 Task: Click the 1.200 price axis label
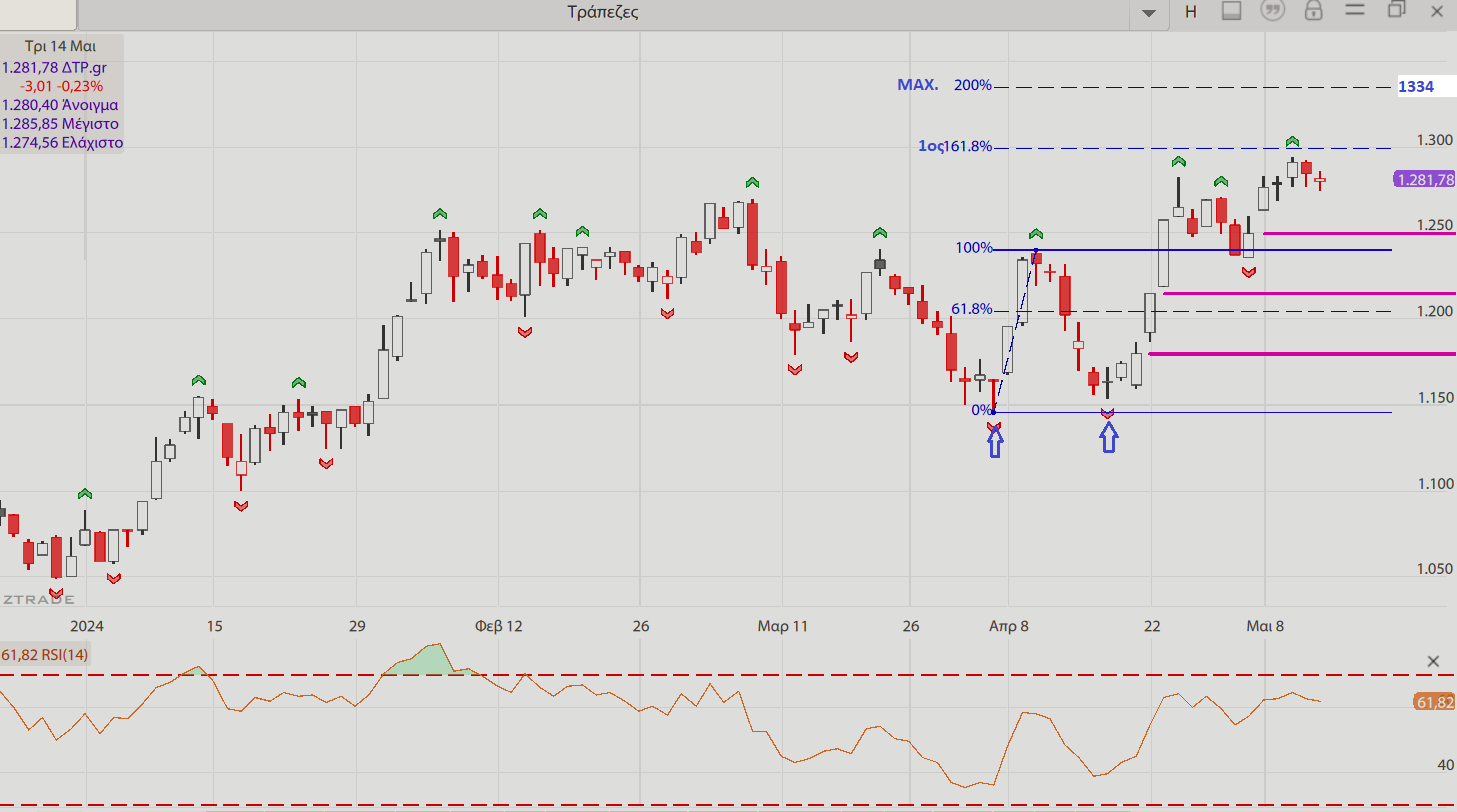1435,312
